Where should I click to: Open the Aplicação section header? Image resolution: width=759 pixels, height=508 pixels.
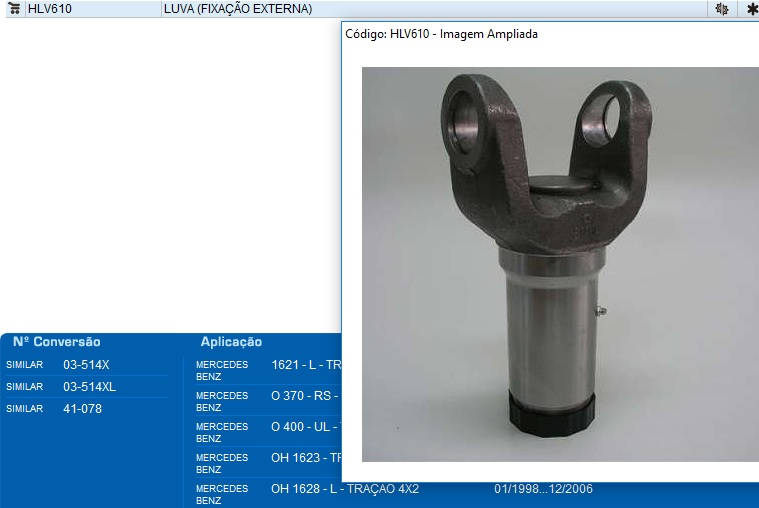[x=231, y=342]
